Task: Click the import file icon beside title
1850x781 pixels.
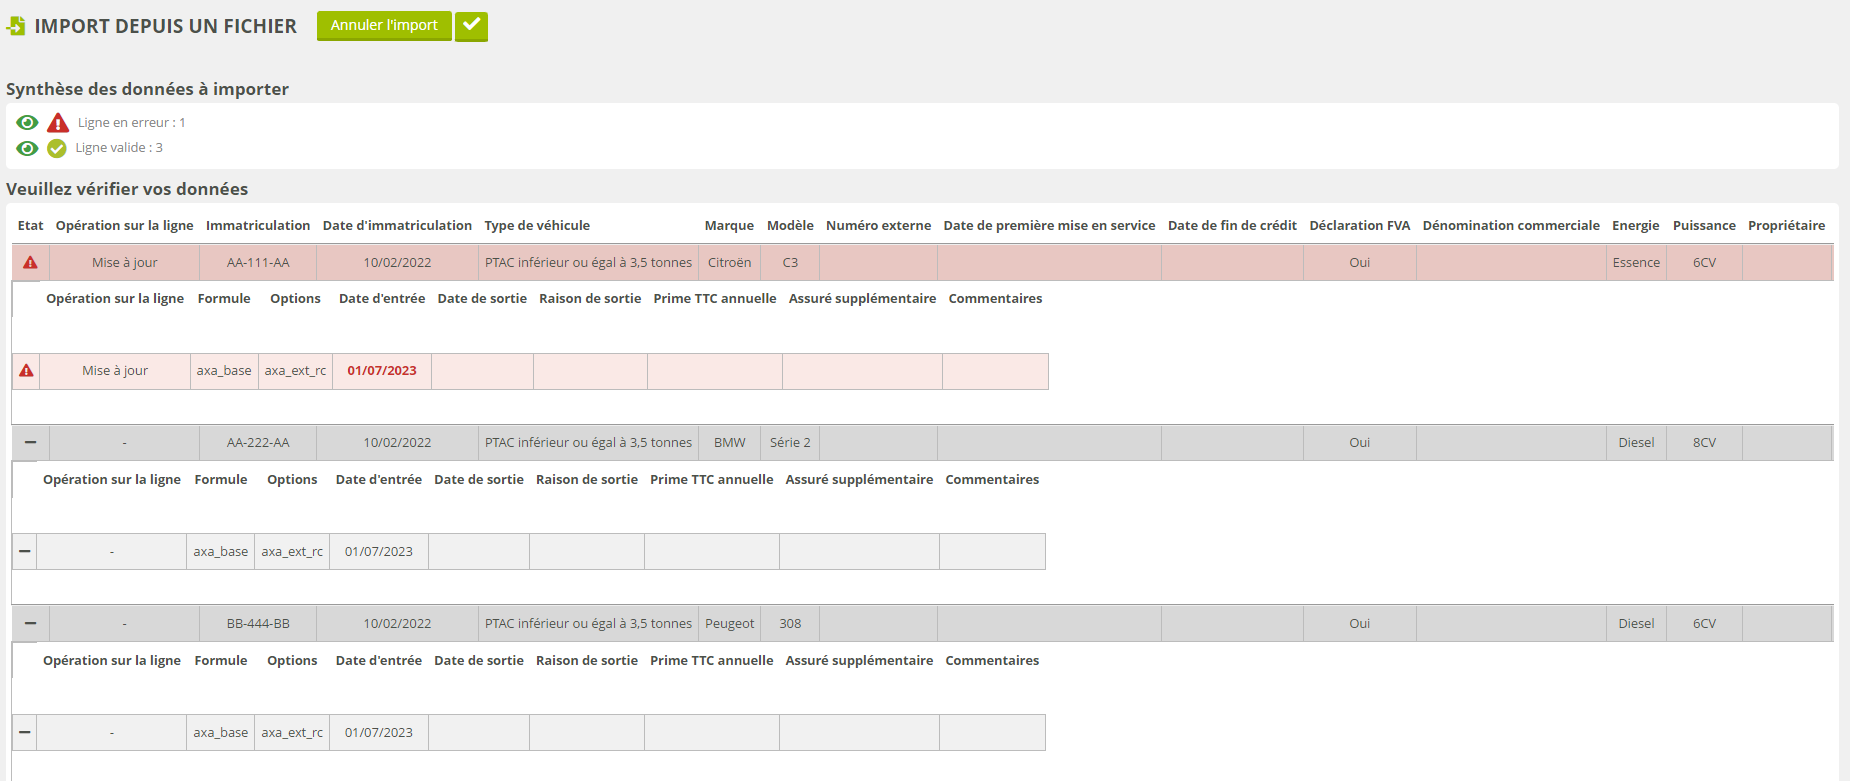Action: point(16,26)
